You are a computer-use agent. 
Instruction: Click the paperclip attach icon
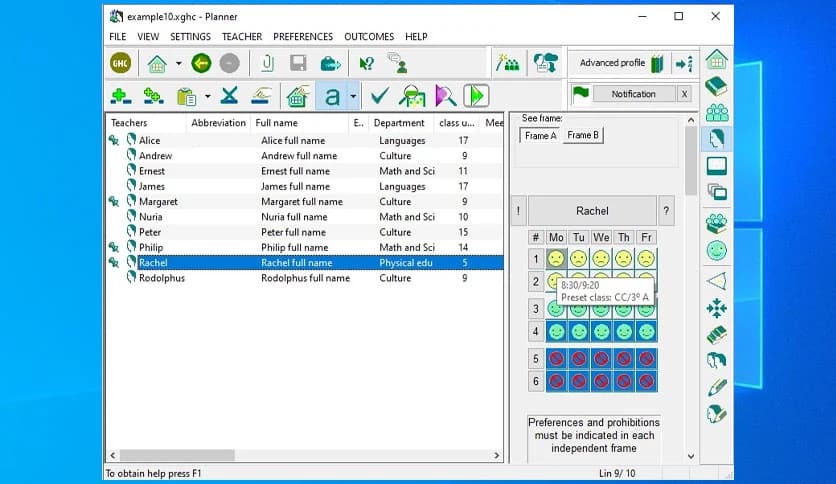pos(267,63)
